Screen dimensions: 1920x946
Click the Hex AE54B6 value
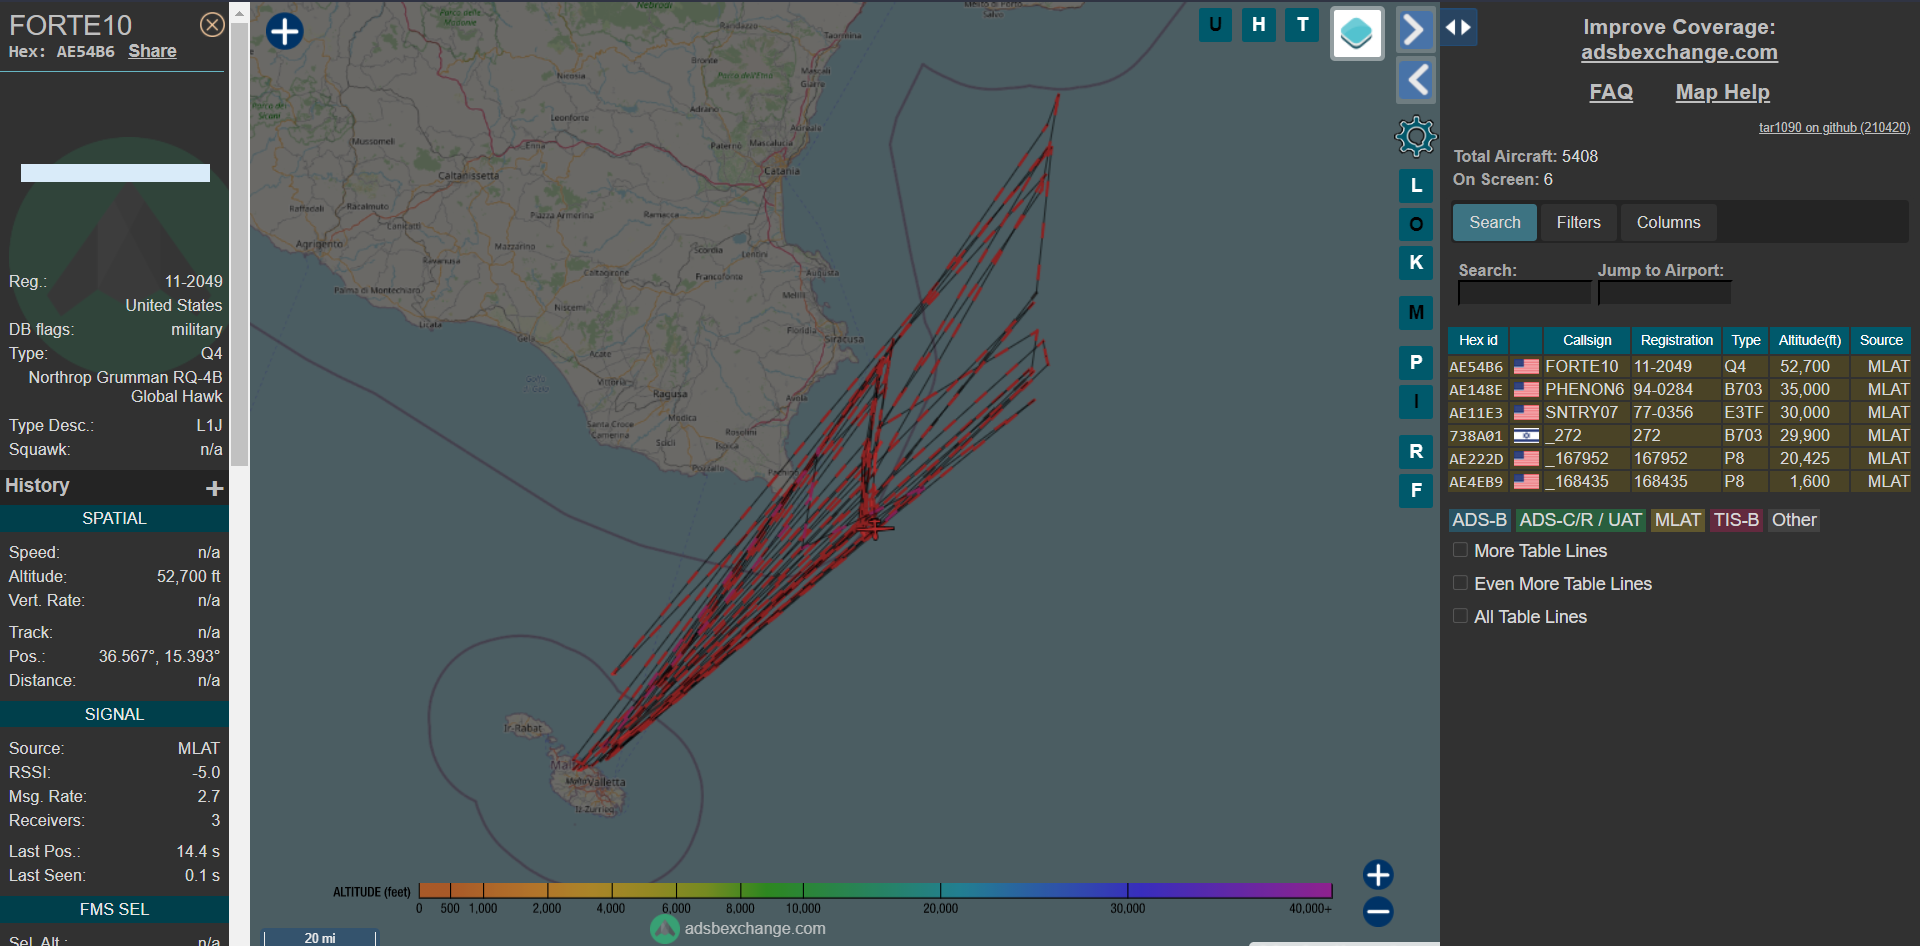point(85,52)
